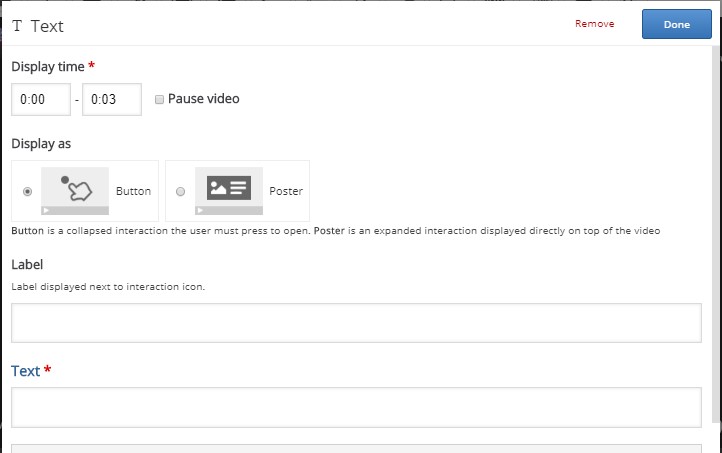Screen dimensions: 722x453
Task: Focus the display start time field 0:00
Action: [x=41, y=100]
